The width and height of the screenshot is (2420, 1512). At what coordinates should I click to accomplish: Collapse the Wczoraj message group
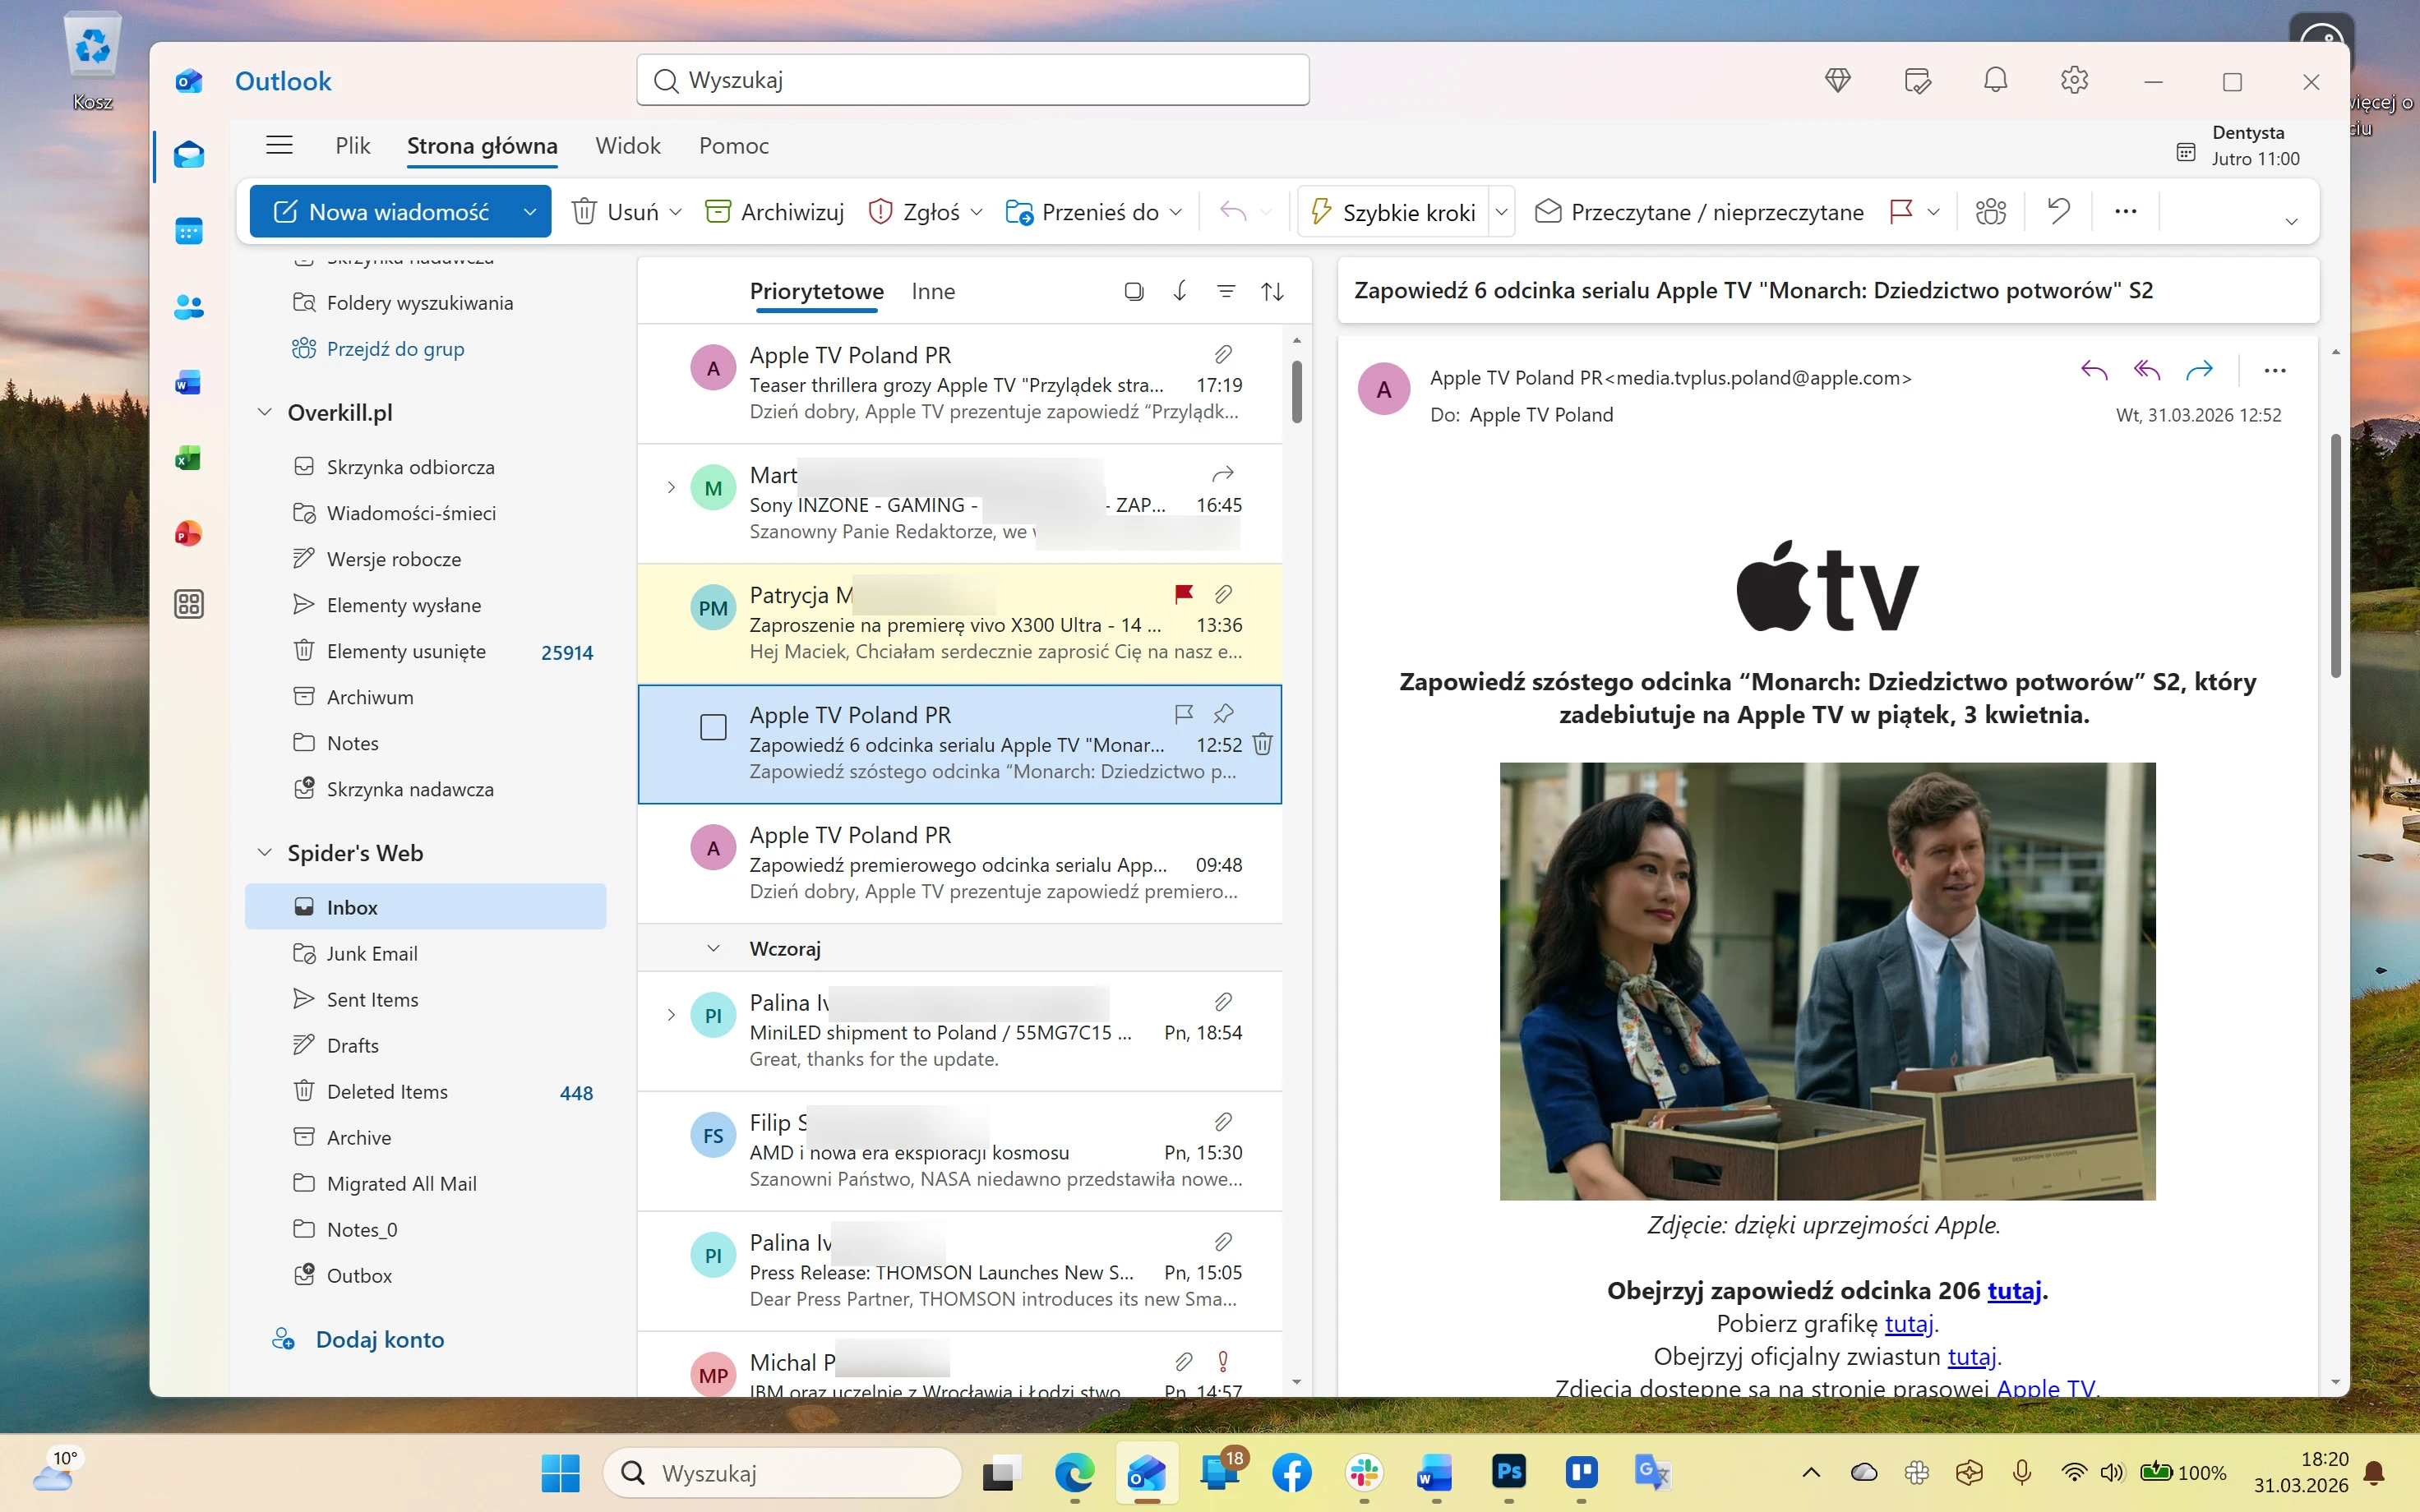(713, 948)
